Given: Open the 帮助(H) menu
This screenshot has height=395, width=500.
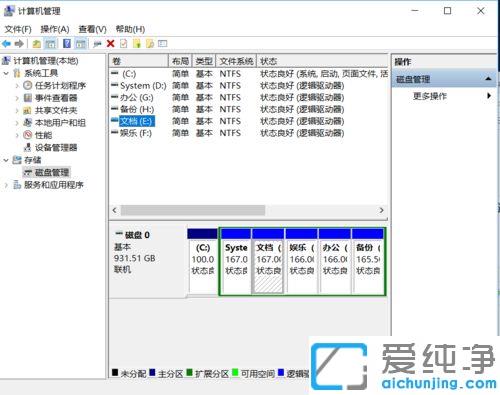Looking at the screenshot, I should pyautogui.click(x=130, y=29).
